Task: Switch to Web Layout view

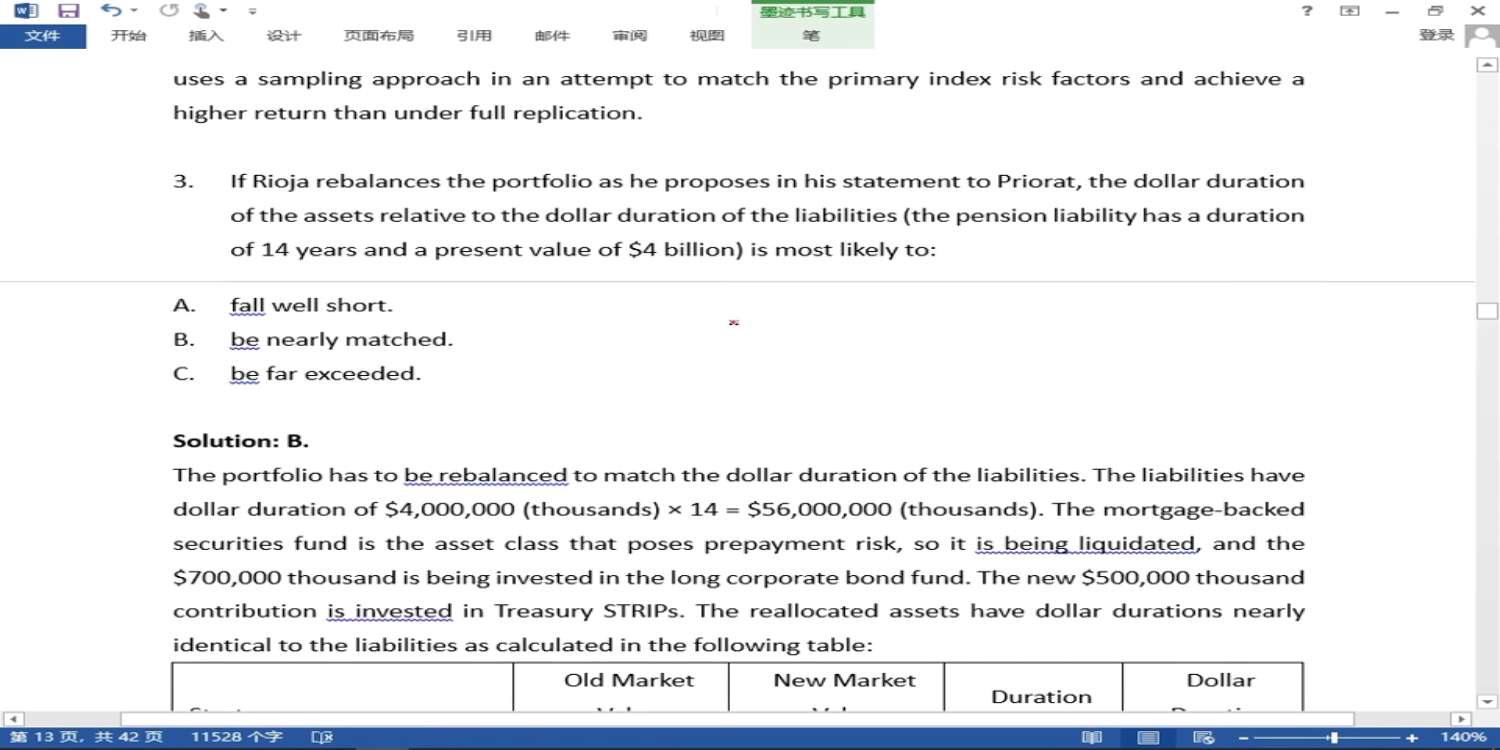Action: click(x=1204, y=738)
